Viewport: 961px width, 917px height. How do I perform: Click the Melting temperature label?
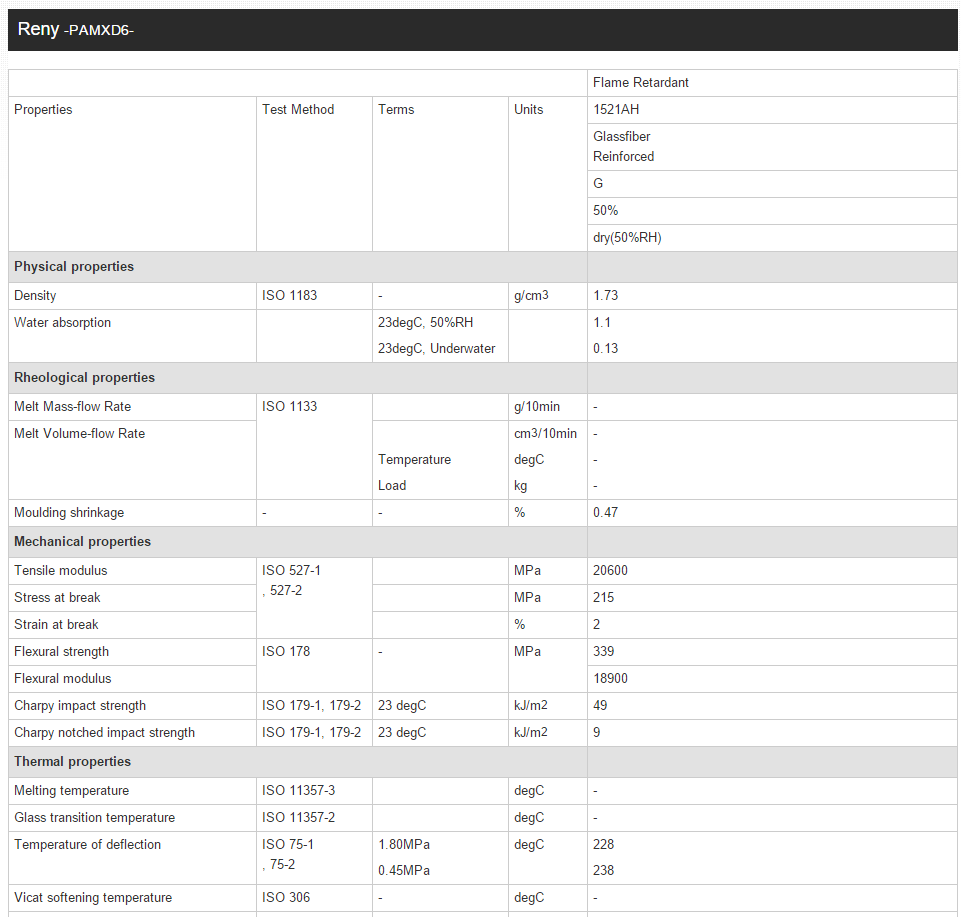(x=72, y=791)
